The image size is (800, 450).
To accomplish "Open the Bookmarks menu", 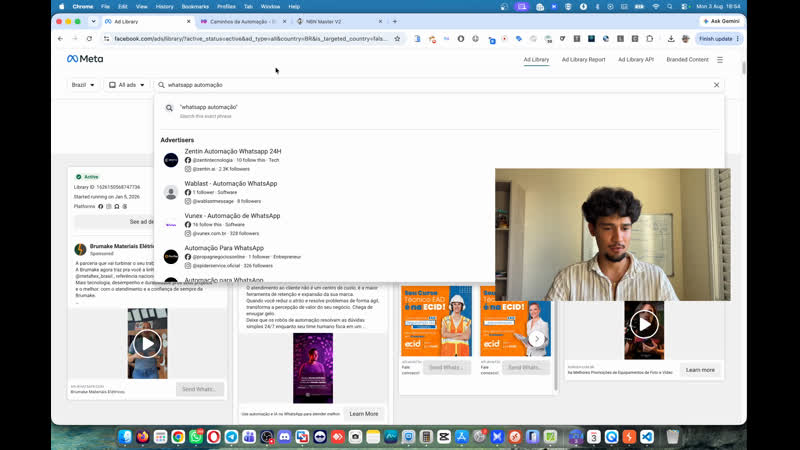I will point(195,7).
